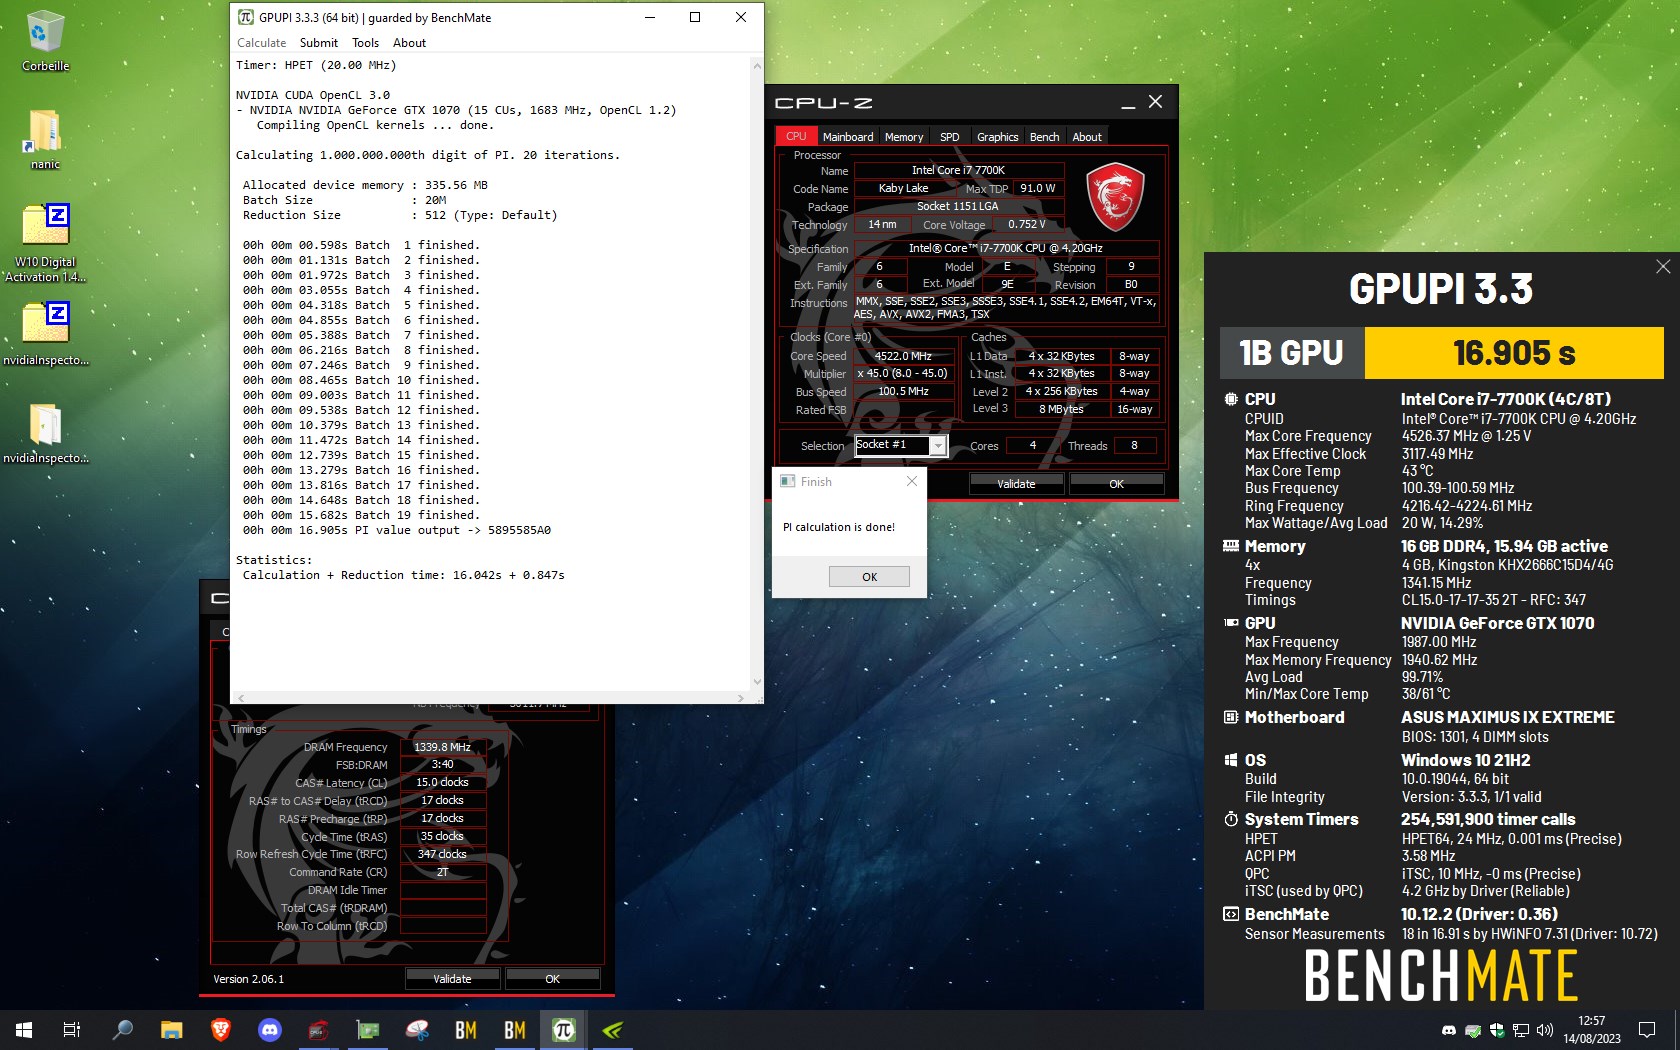This screenshot has width=1680, height=1050.
Task: Switch to the Memory tab in CPU-Z
Action: coord(904,137)
